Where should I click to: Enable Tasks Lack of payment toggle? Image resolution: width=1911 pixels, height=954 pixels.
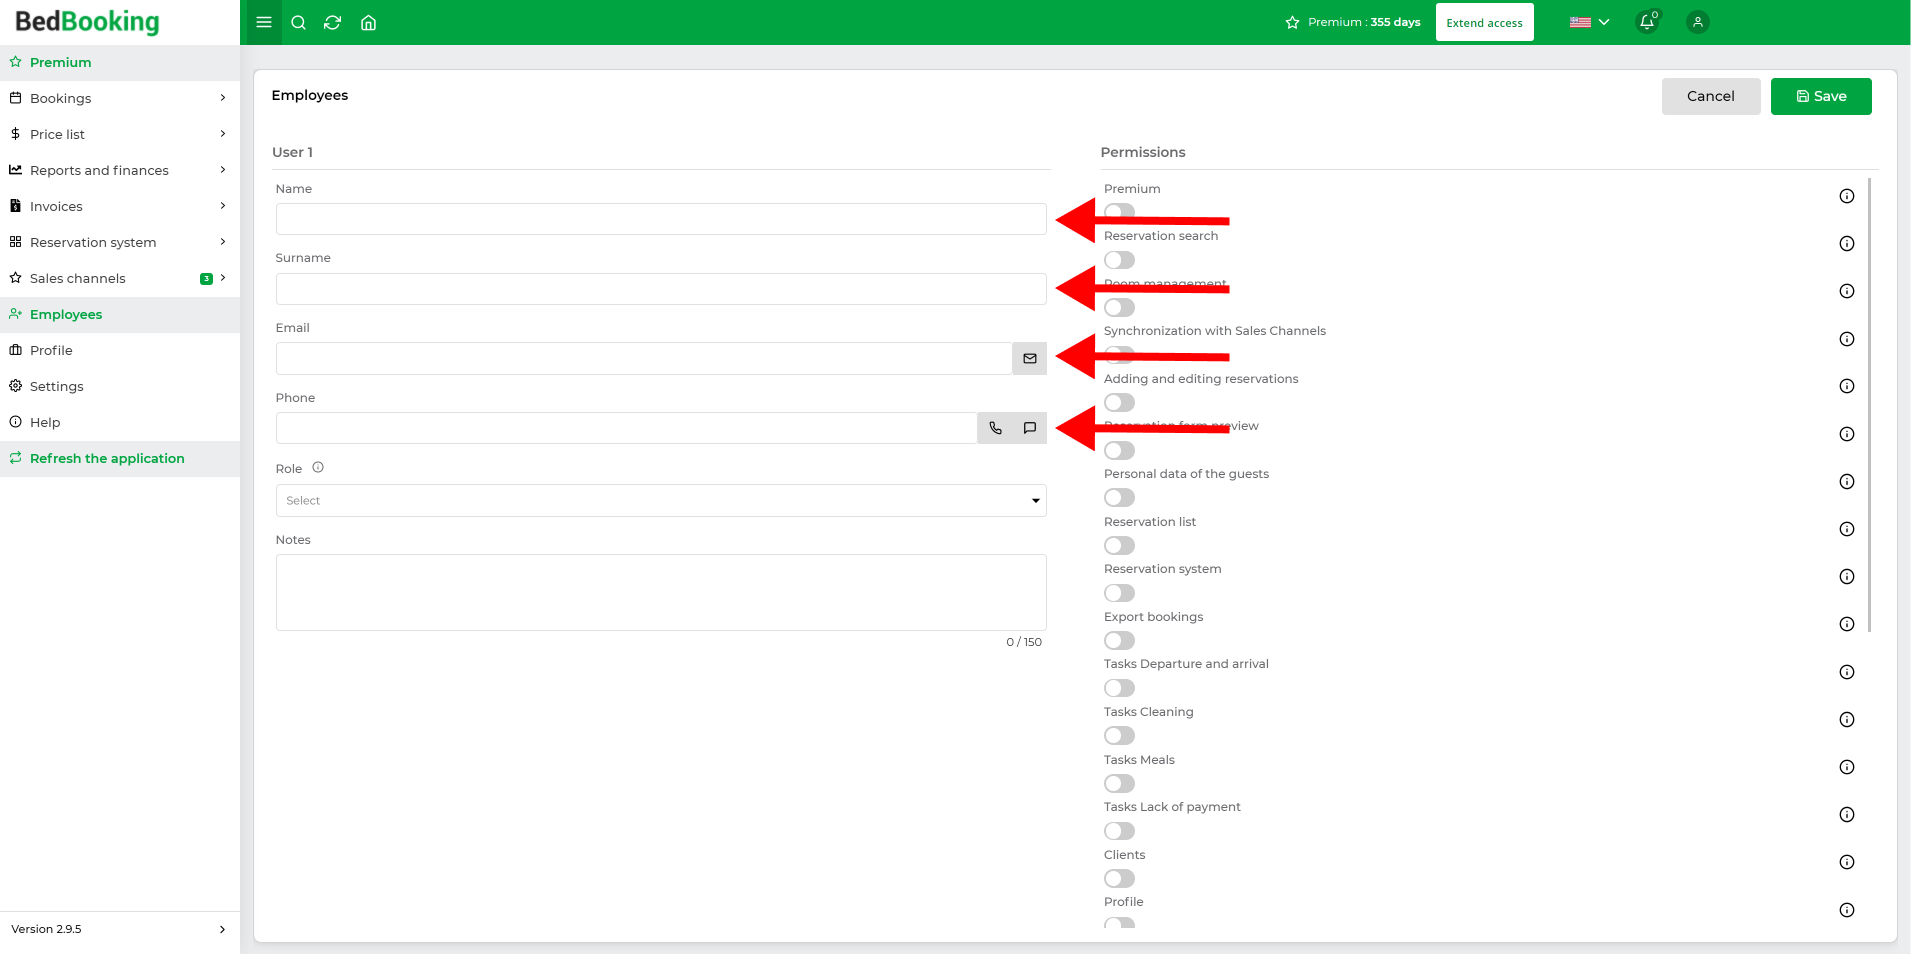(x=1119, y=831)
